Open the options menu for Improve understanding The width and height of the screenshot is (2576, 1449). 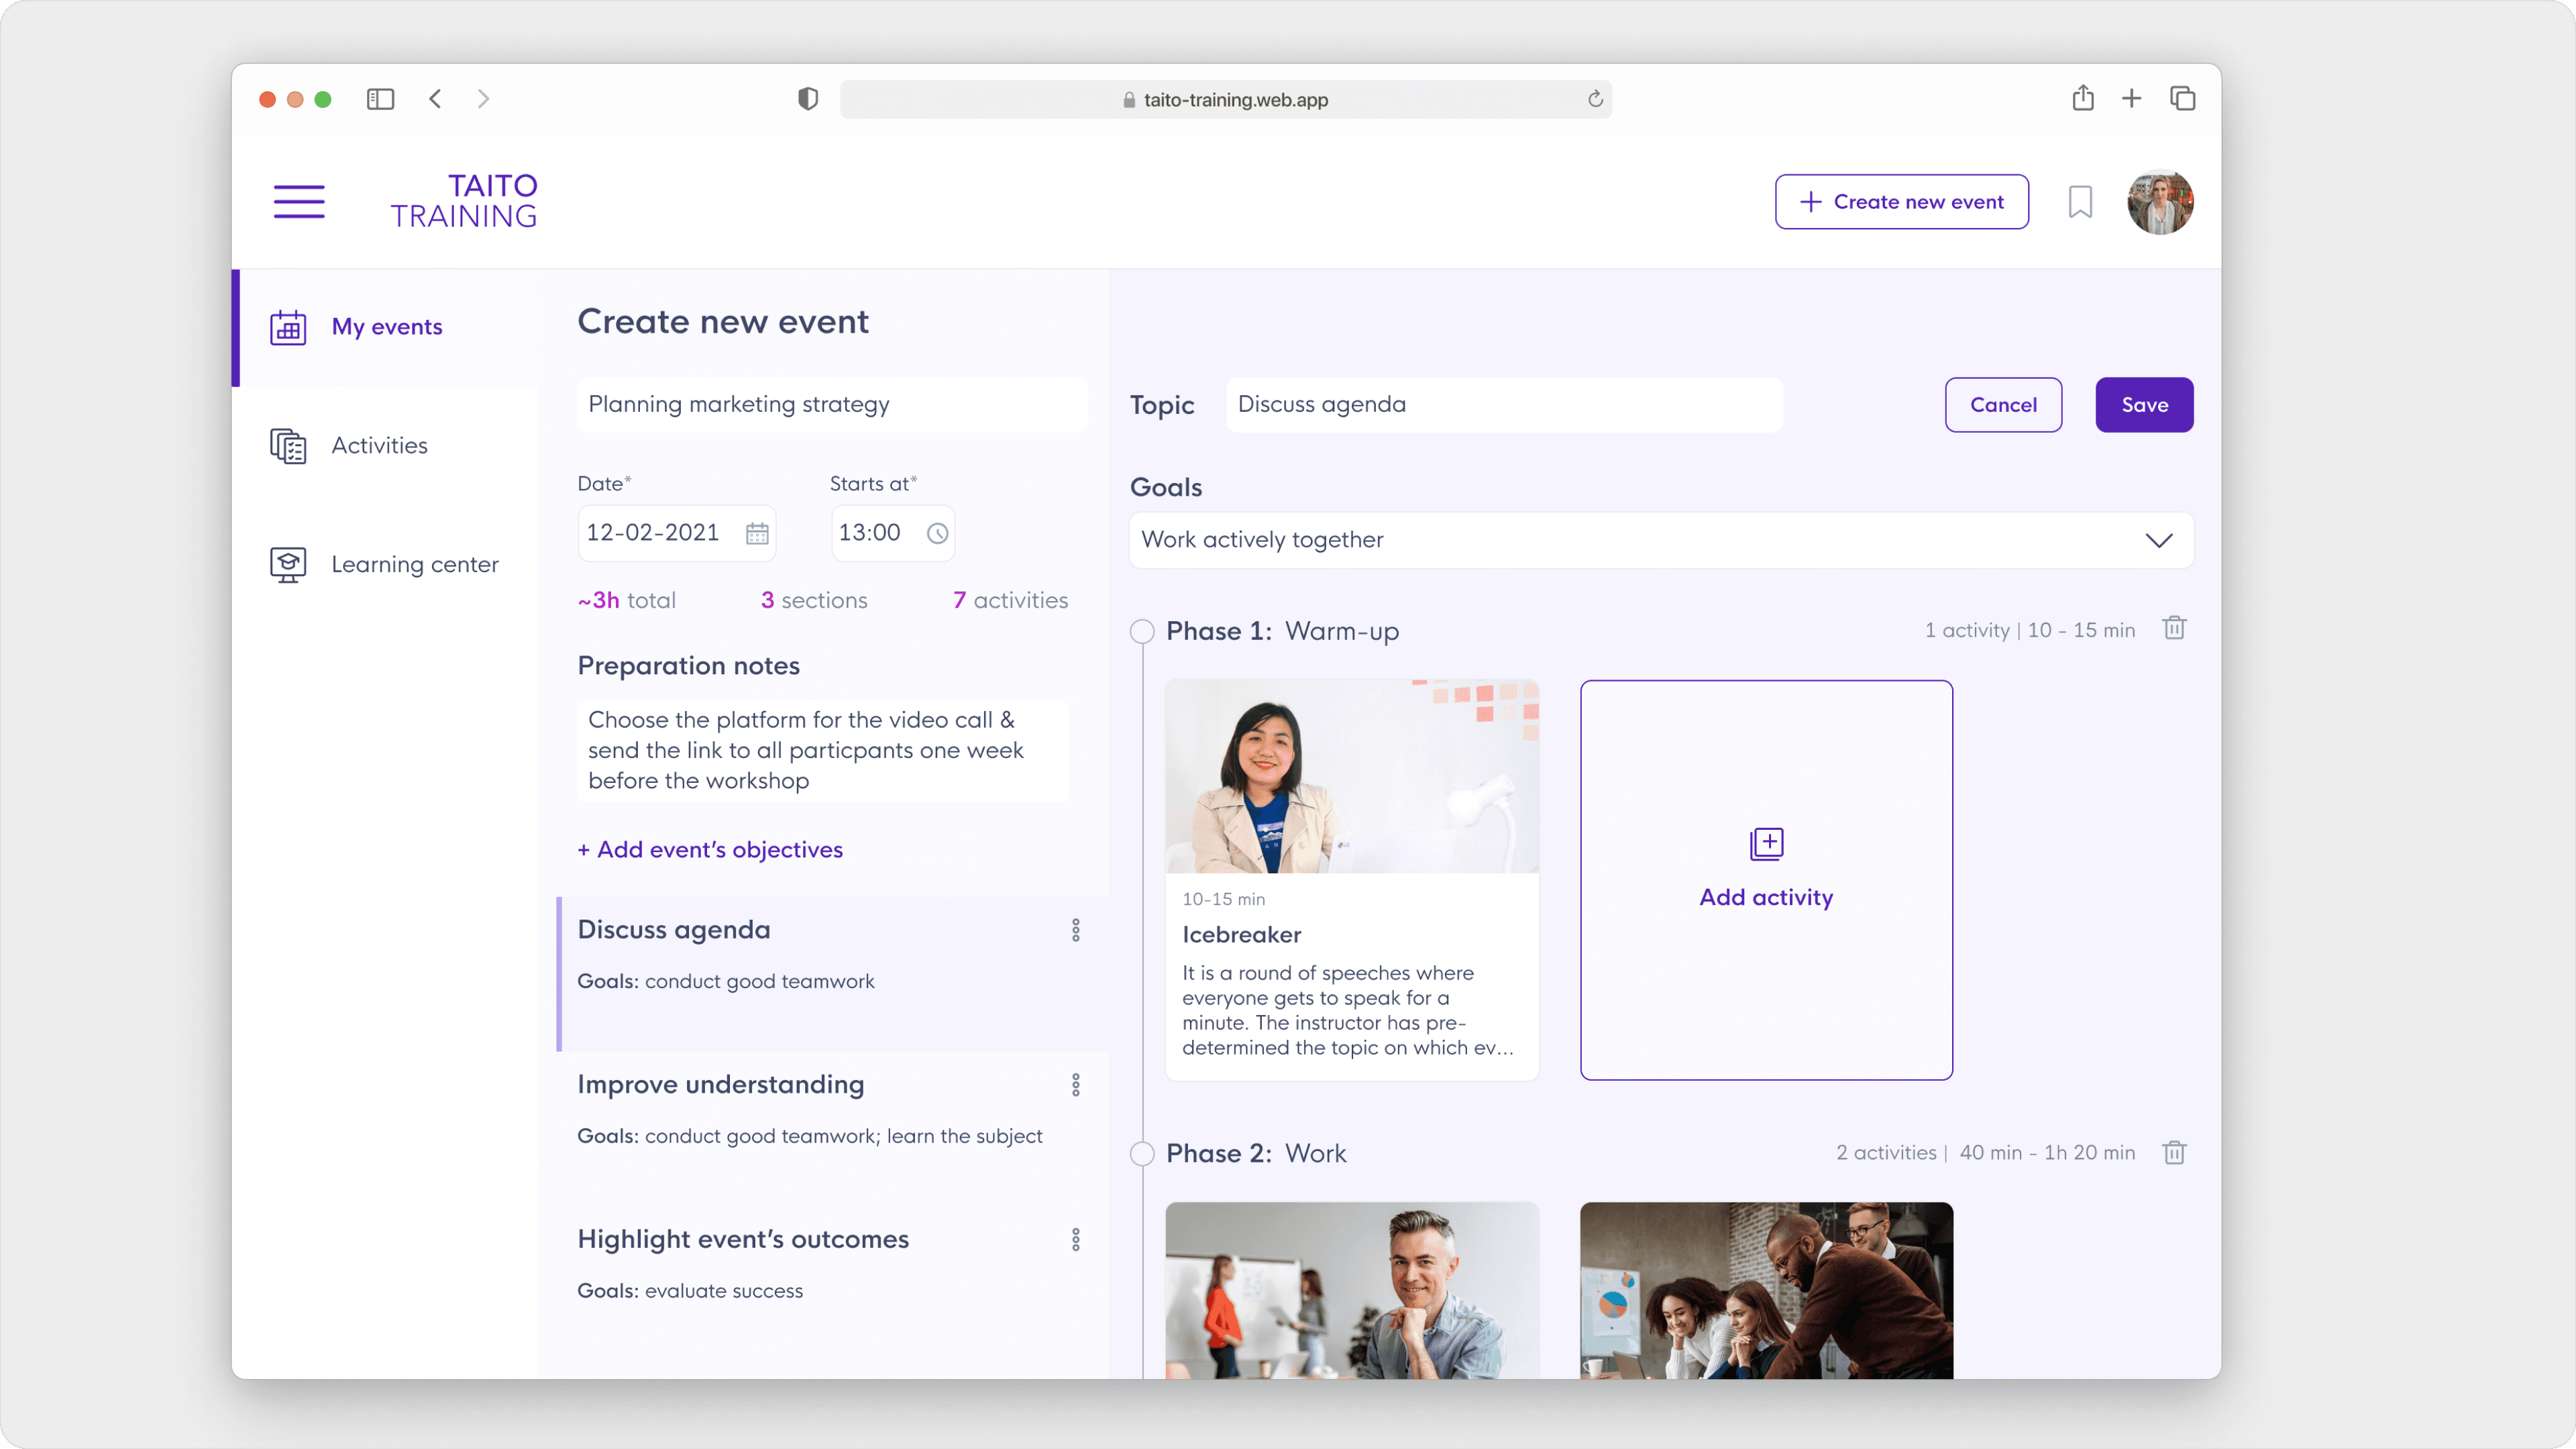coord(1076,1085)
